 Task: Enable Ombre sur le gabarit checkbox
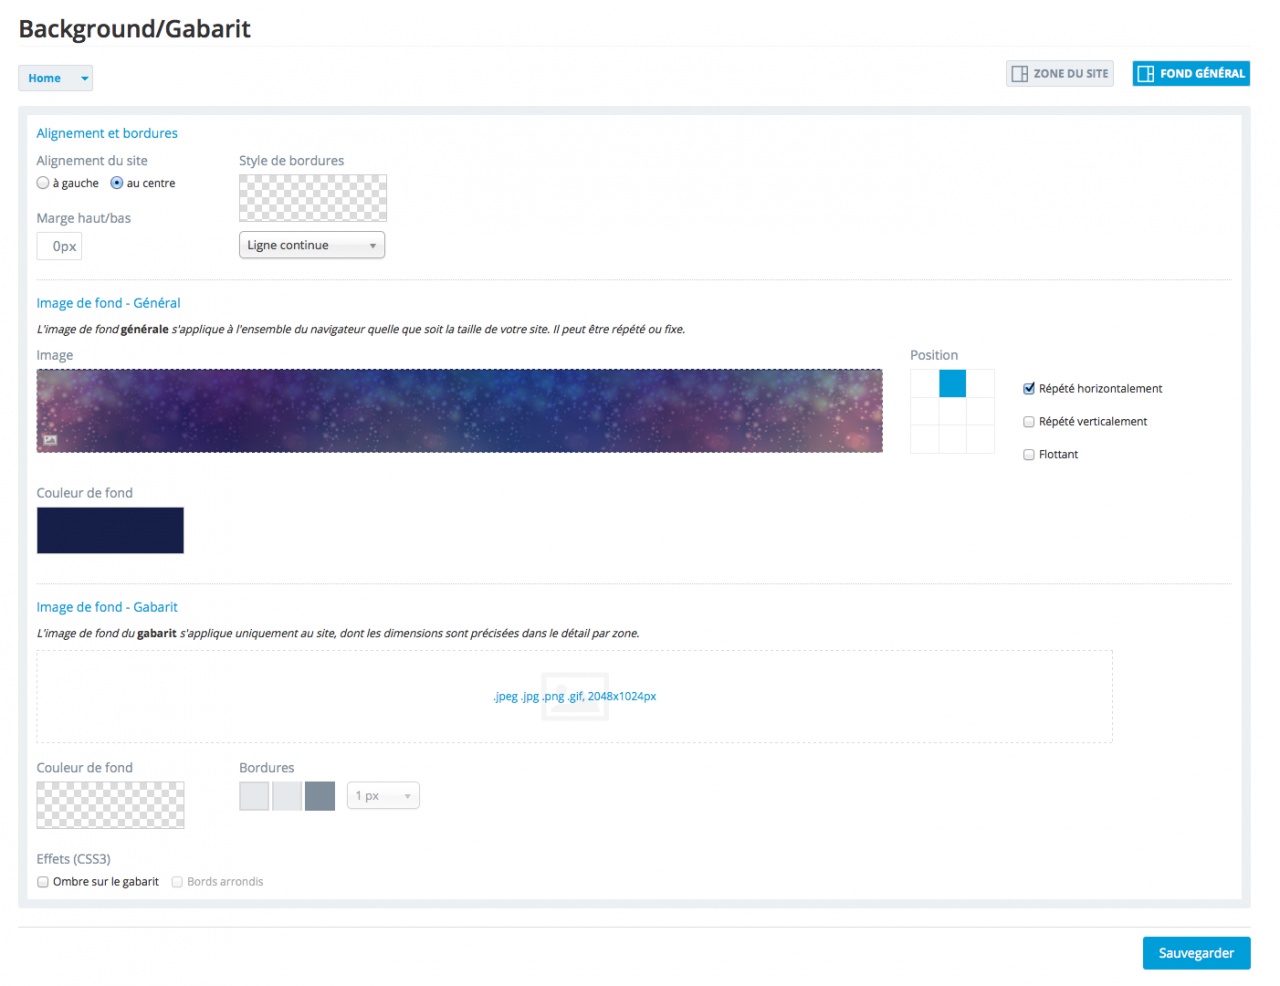tap(43, 882)
